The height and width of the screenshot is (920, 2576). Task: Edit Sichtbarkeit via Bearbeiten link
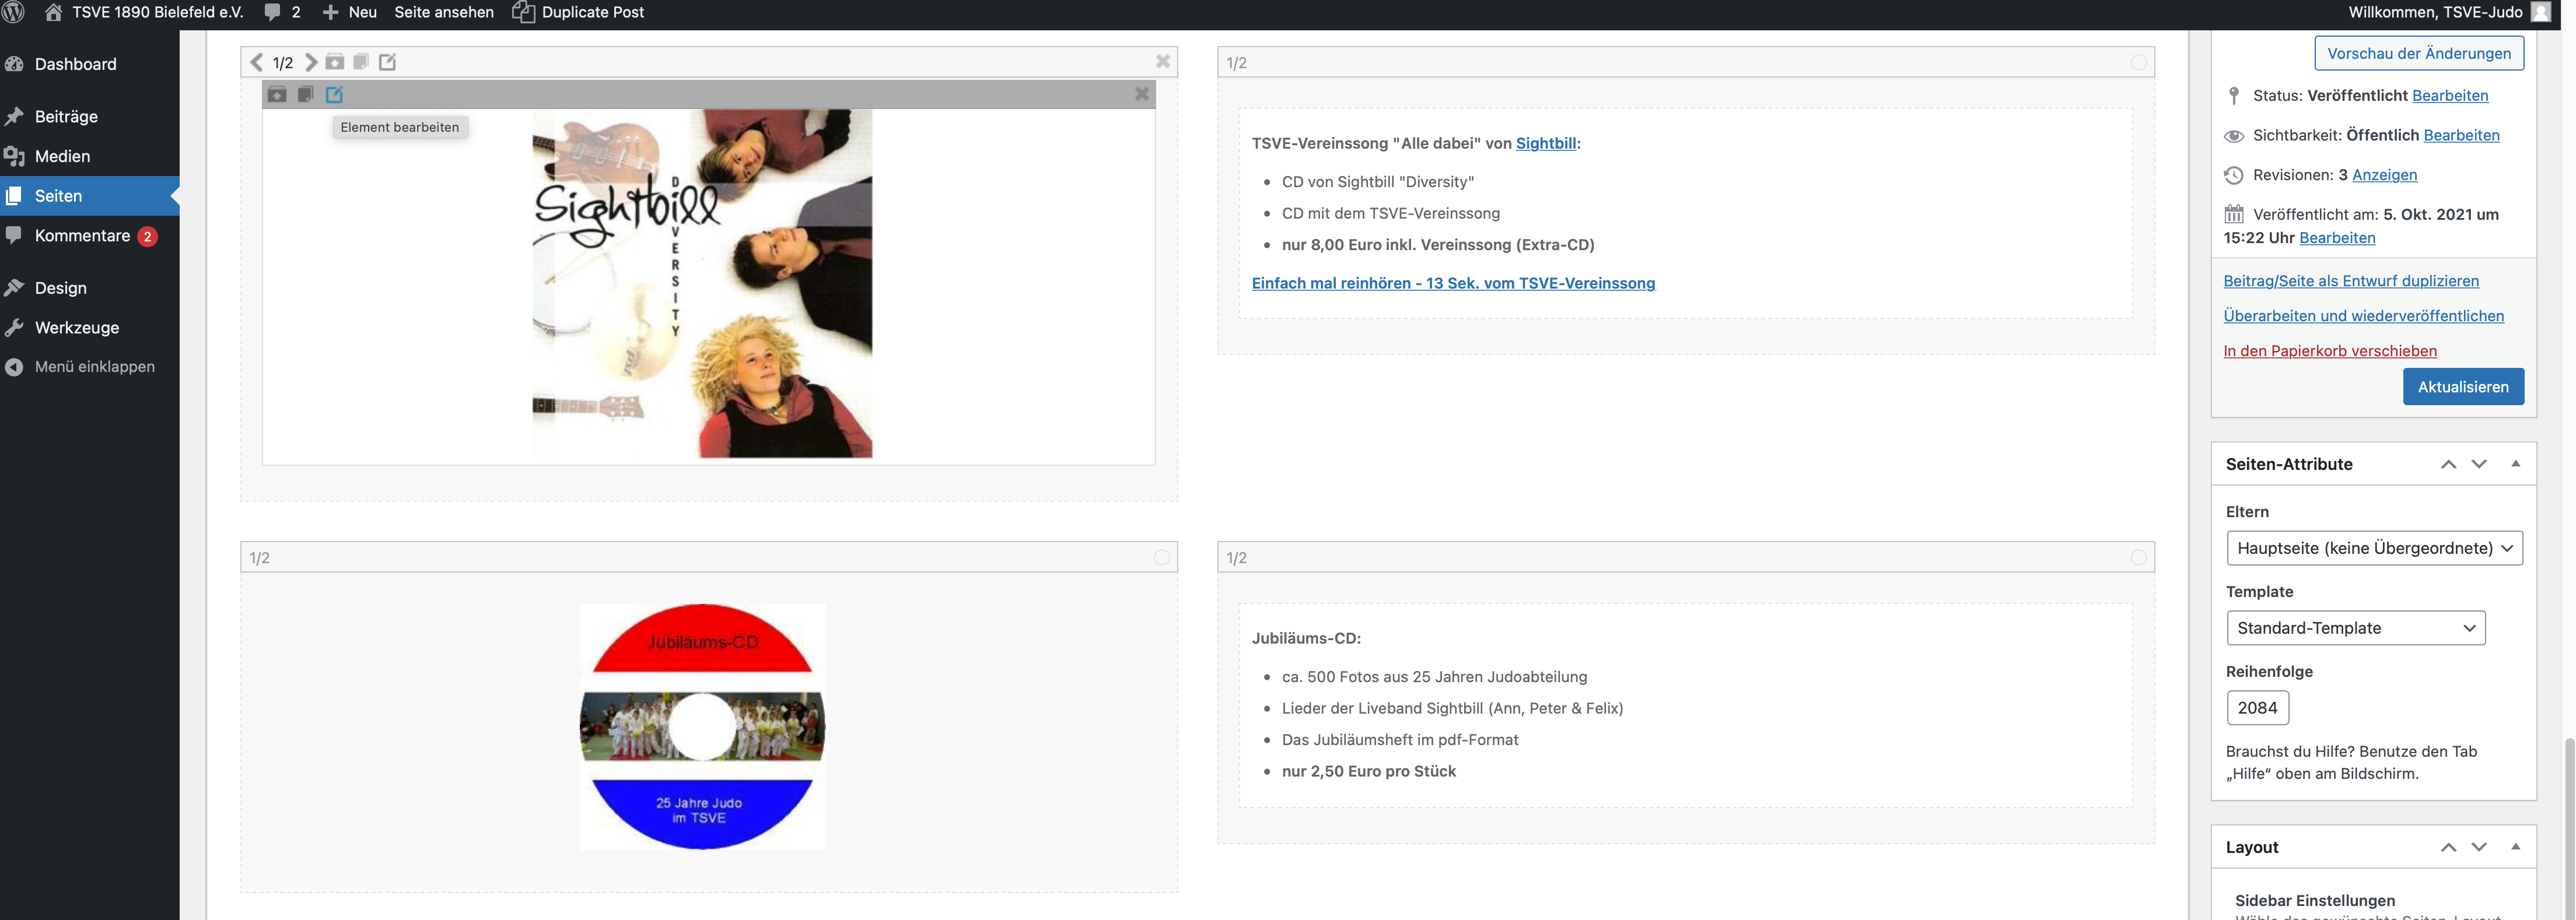tap(2461, 135)
